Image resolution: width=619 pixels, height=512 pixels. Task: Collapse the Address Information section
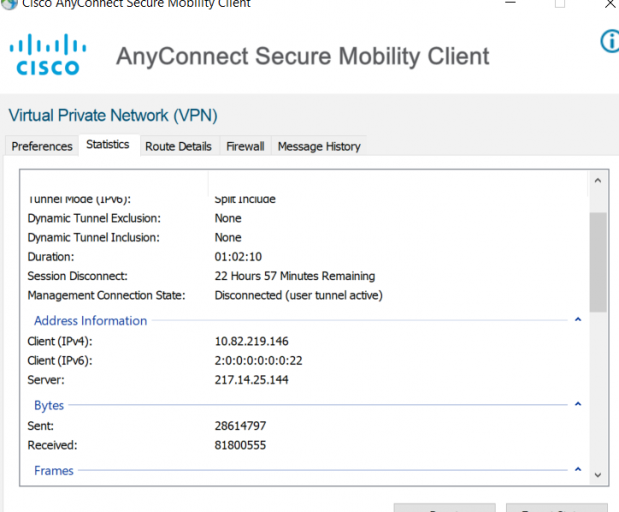tap(578, 319)
